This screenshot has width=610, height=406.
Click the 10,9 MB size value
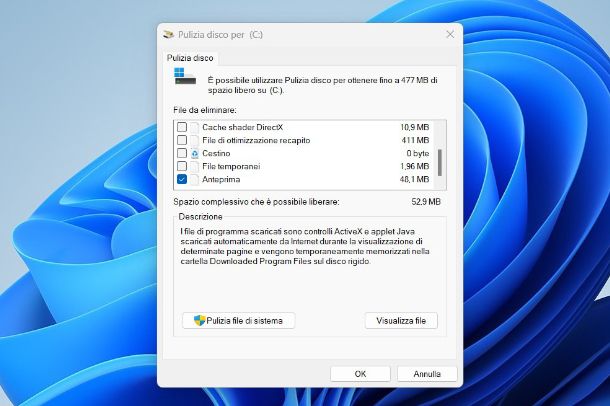[415, 127]
